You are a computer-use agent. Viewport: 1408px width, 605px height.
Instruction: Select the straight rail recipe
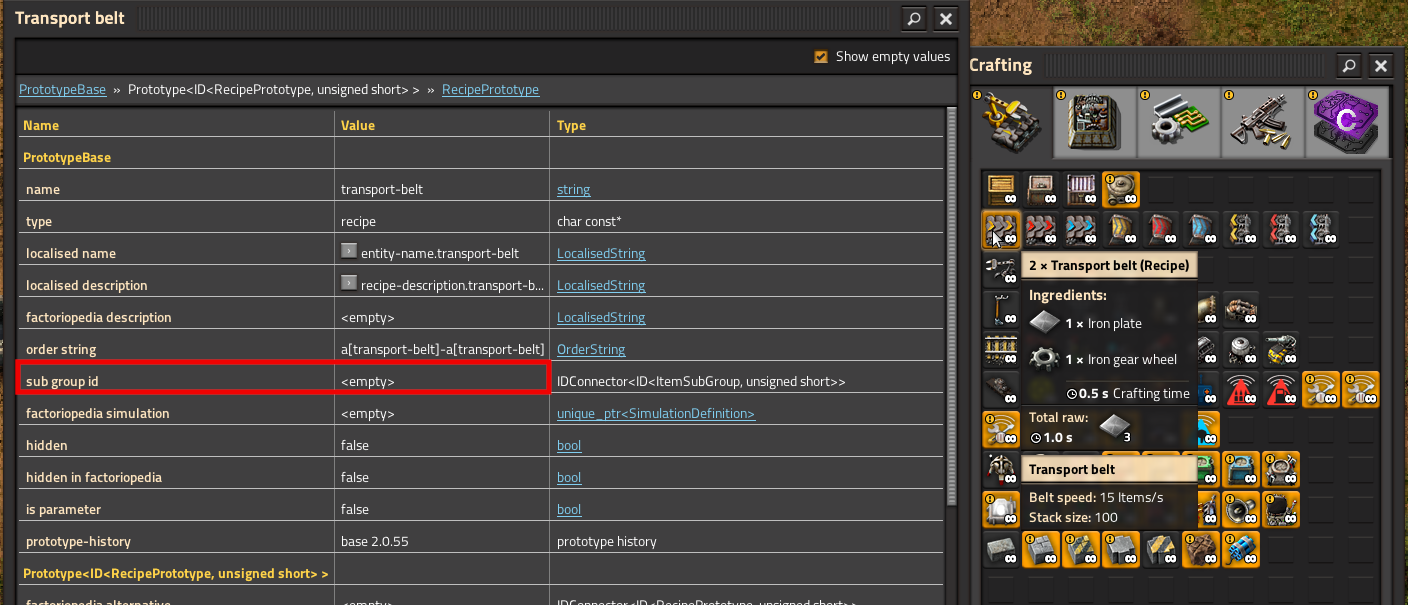click(x=1001, y=350)
